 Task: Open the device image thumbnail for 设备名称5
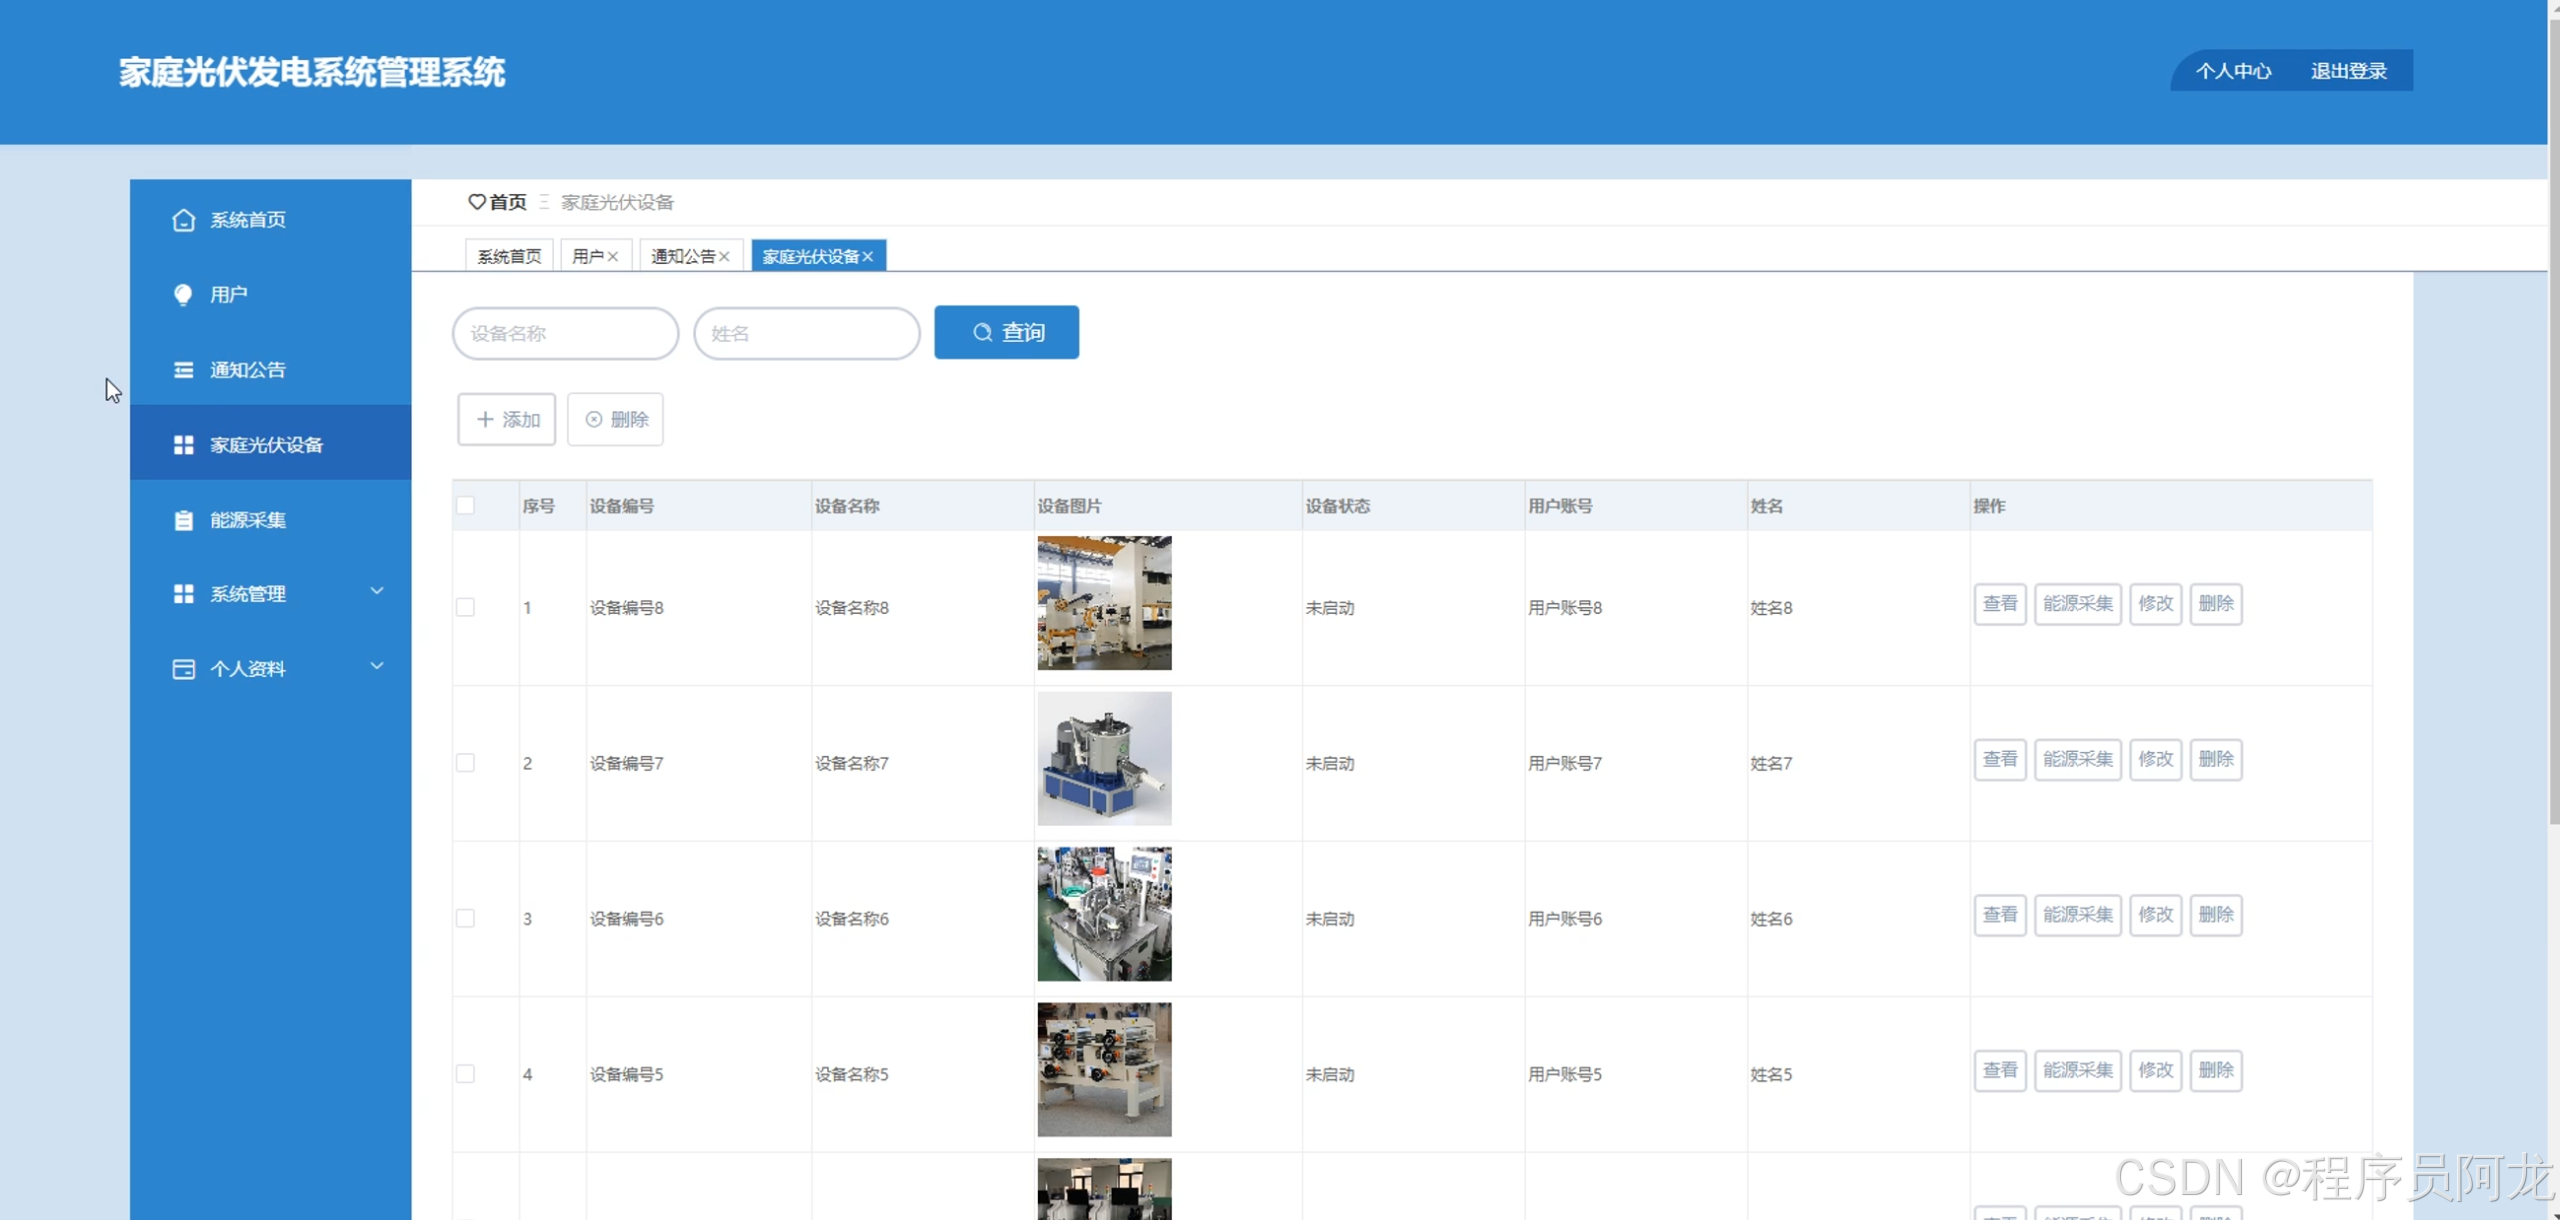[x=1104, y=1070]
